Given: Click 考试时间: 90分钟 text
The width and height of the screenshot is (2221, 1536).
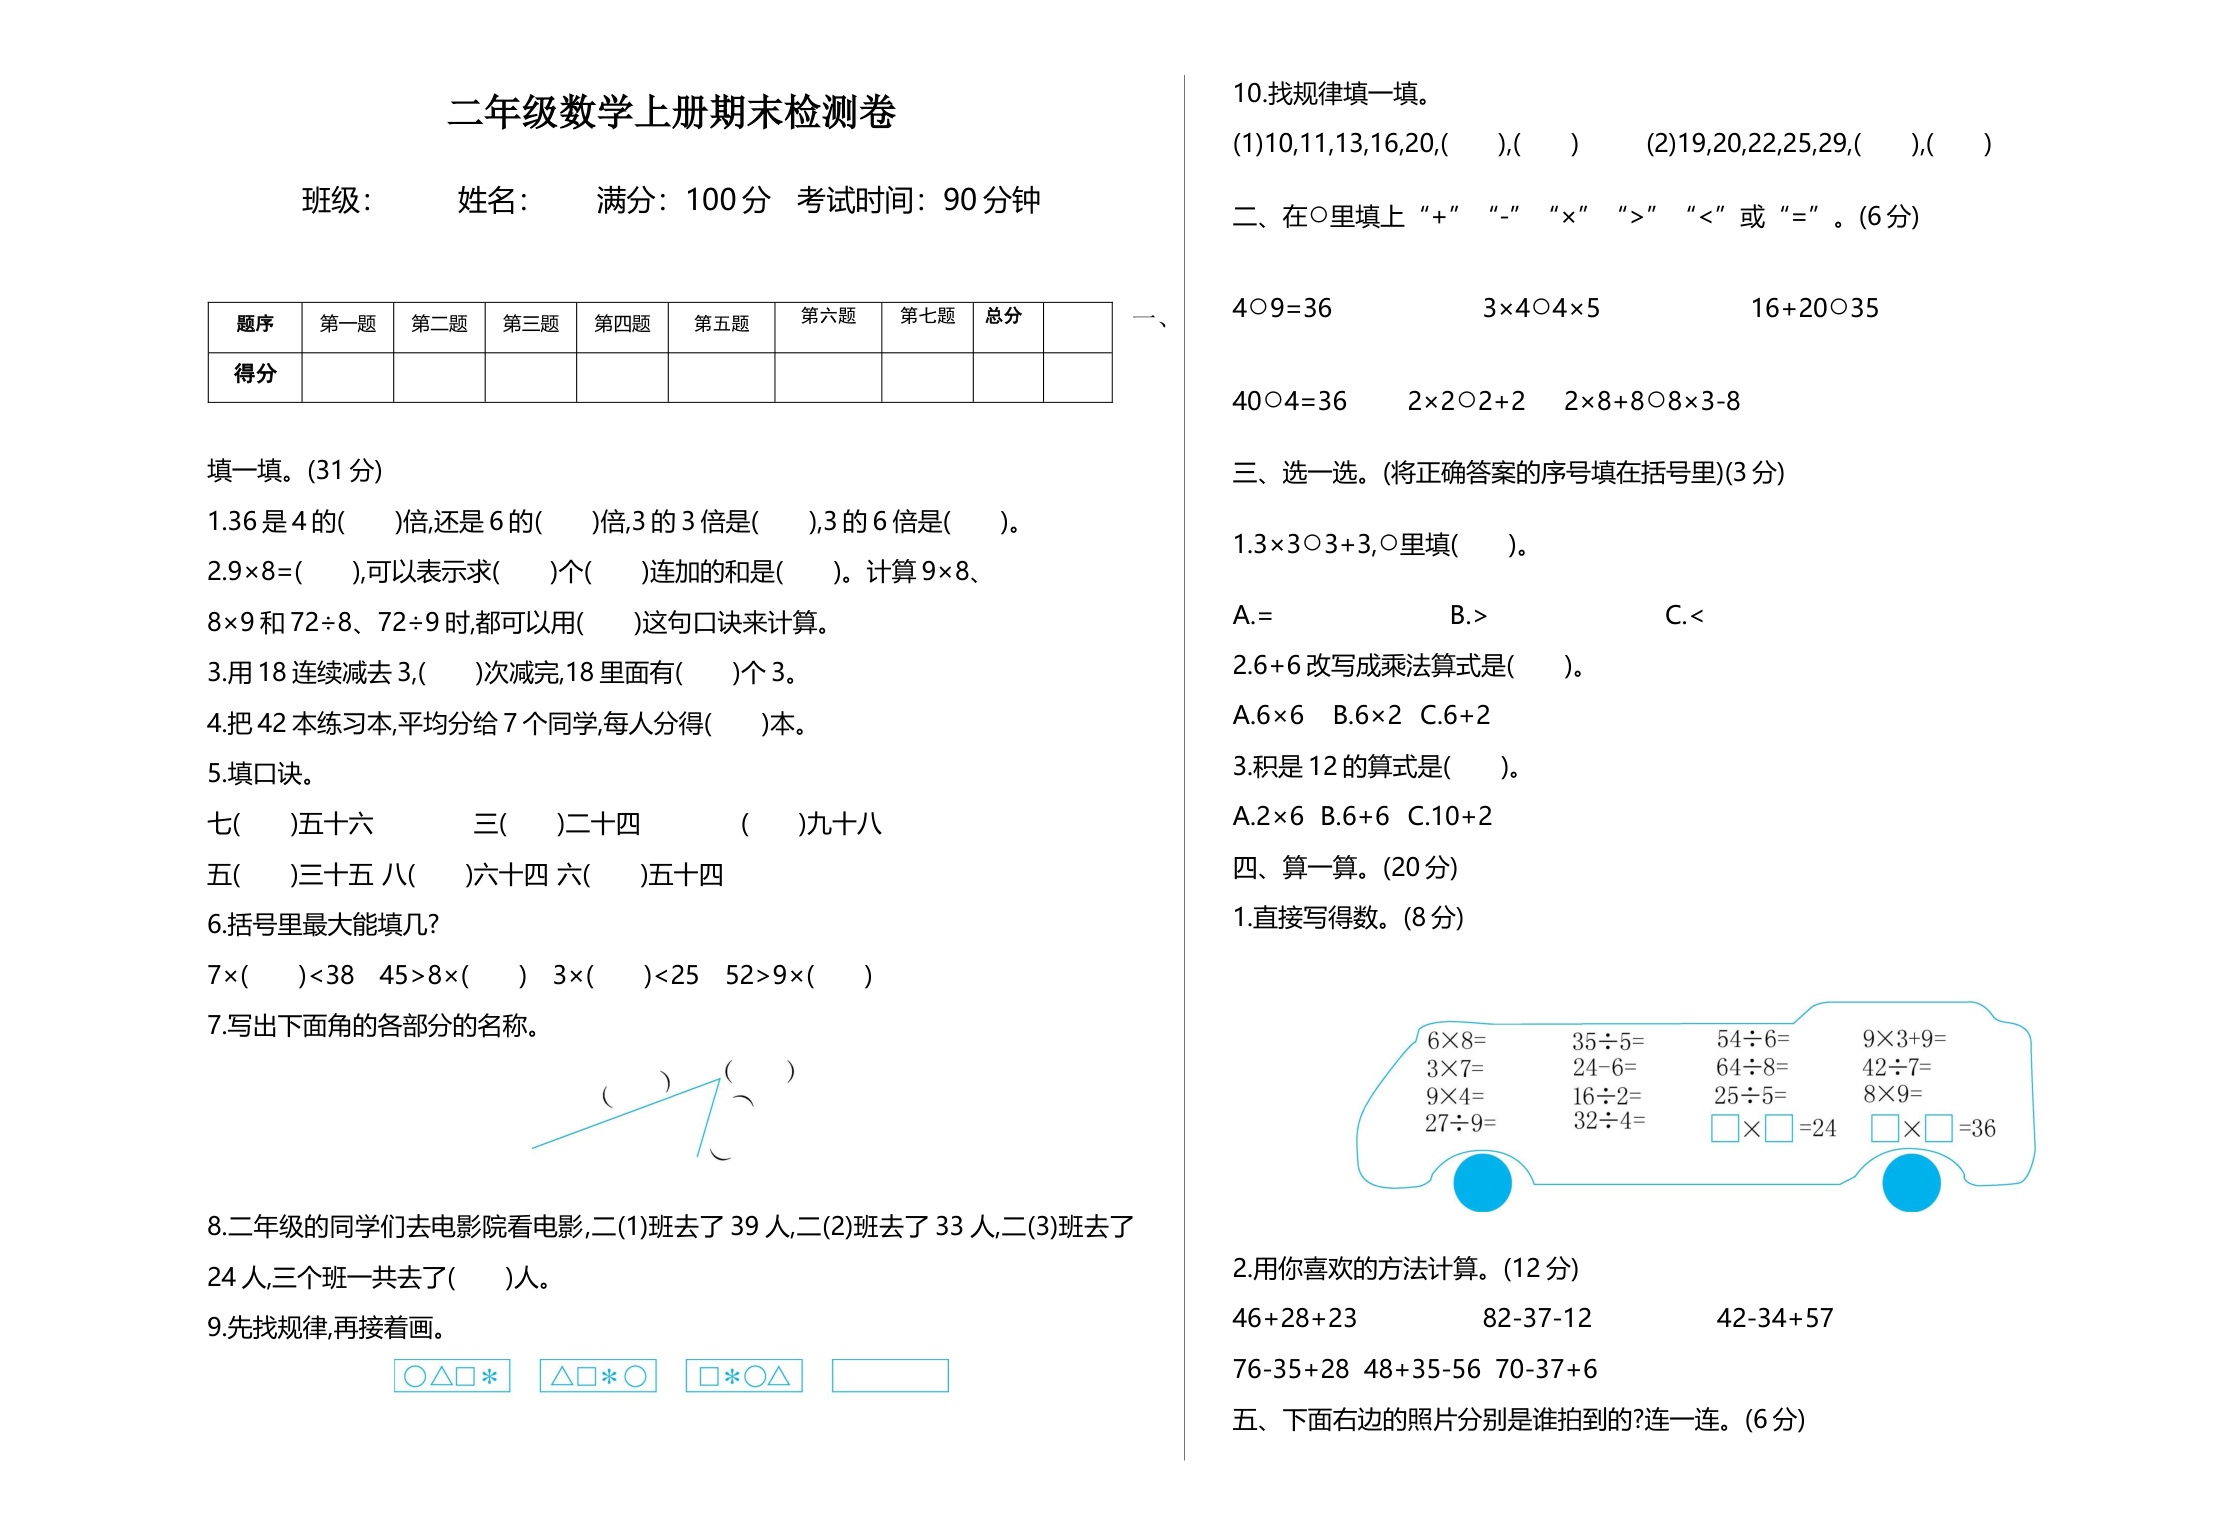Looking at the screenshot, I should (x=919, y=200).
